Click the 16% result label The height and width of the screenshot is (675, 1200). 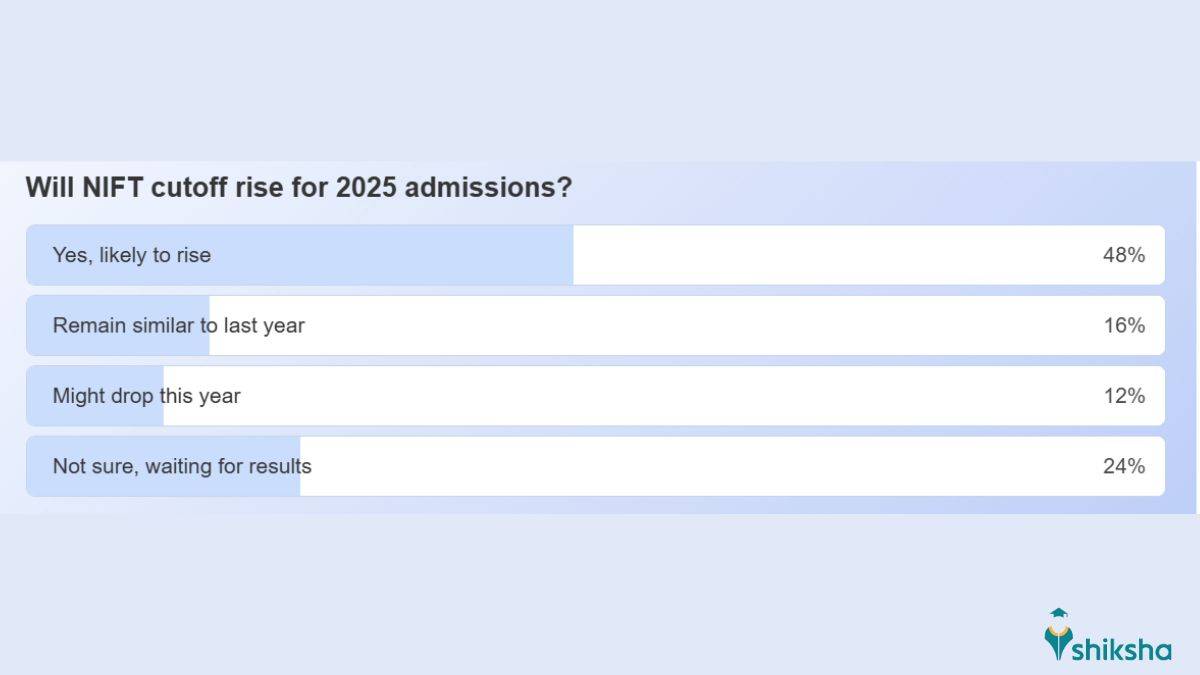[1123, 326]
